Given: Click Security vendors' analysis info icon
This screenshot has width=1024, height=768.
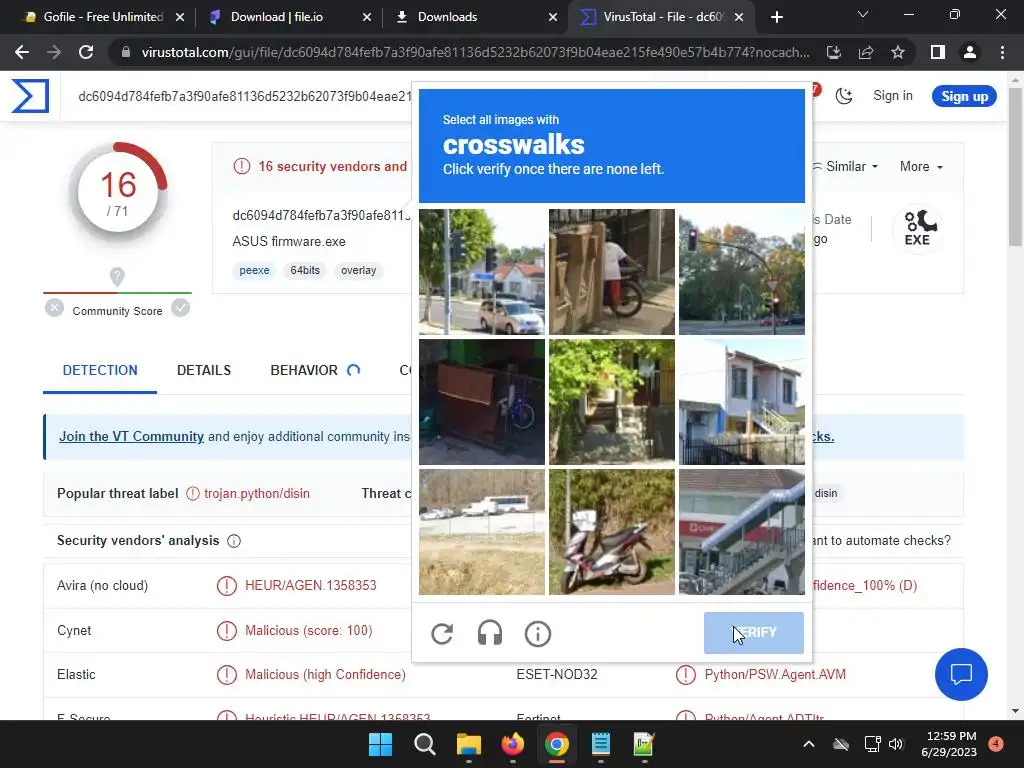Looking at the screenshot, I should tap(234, 541).
